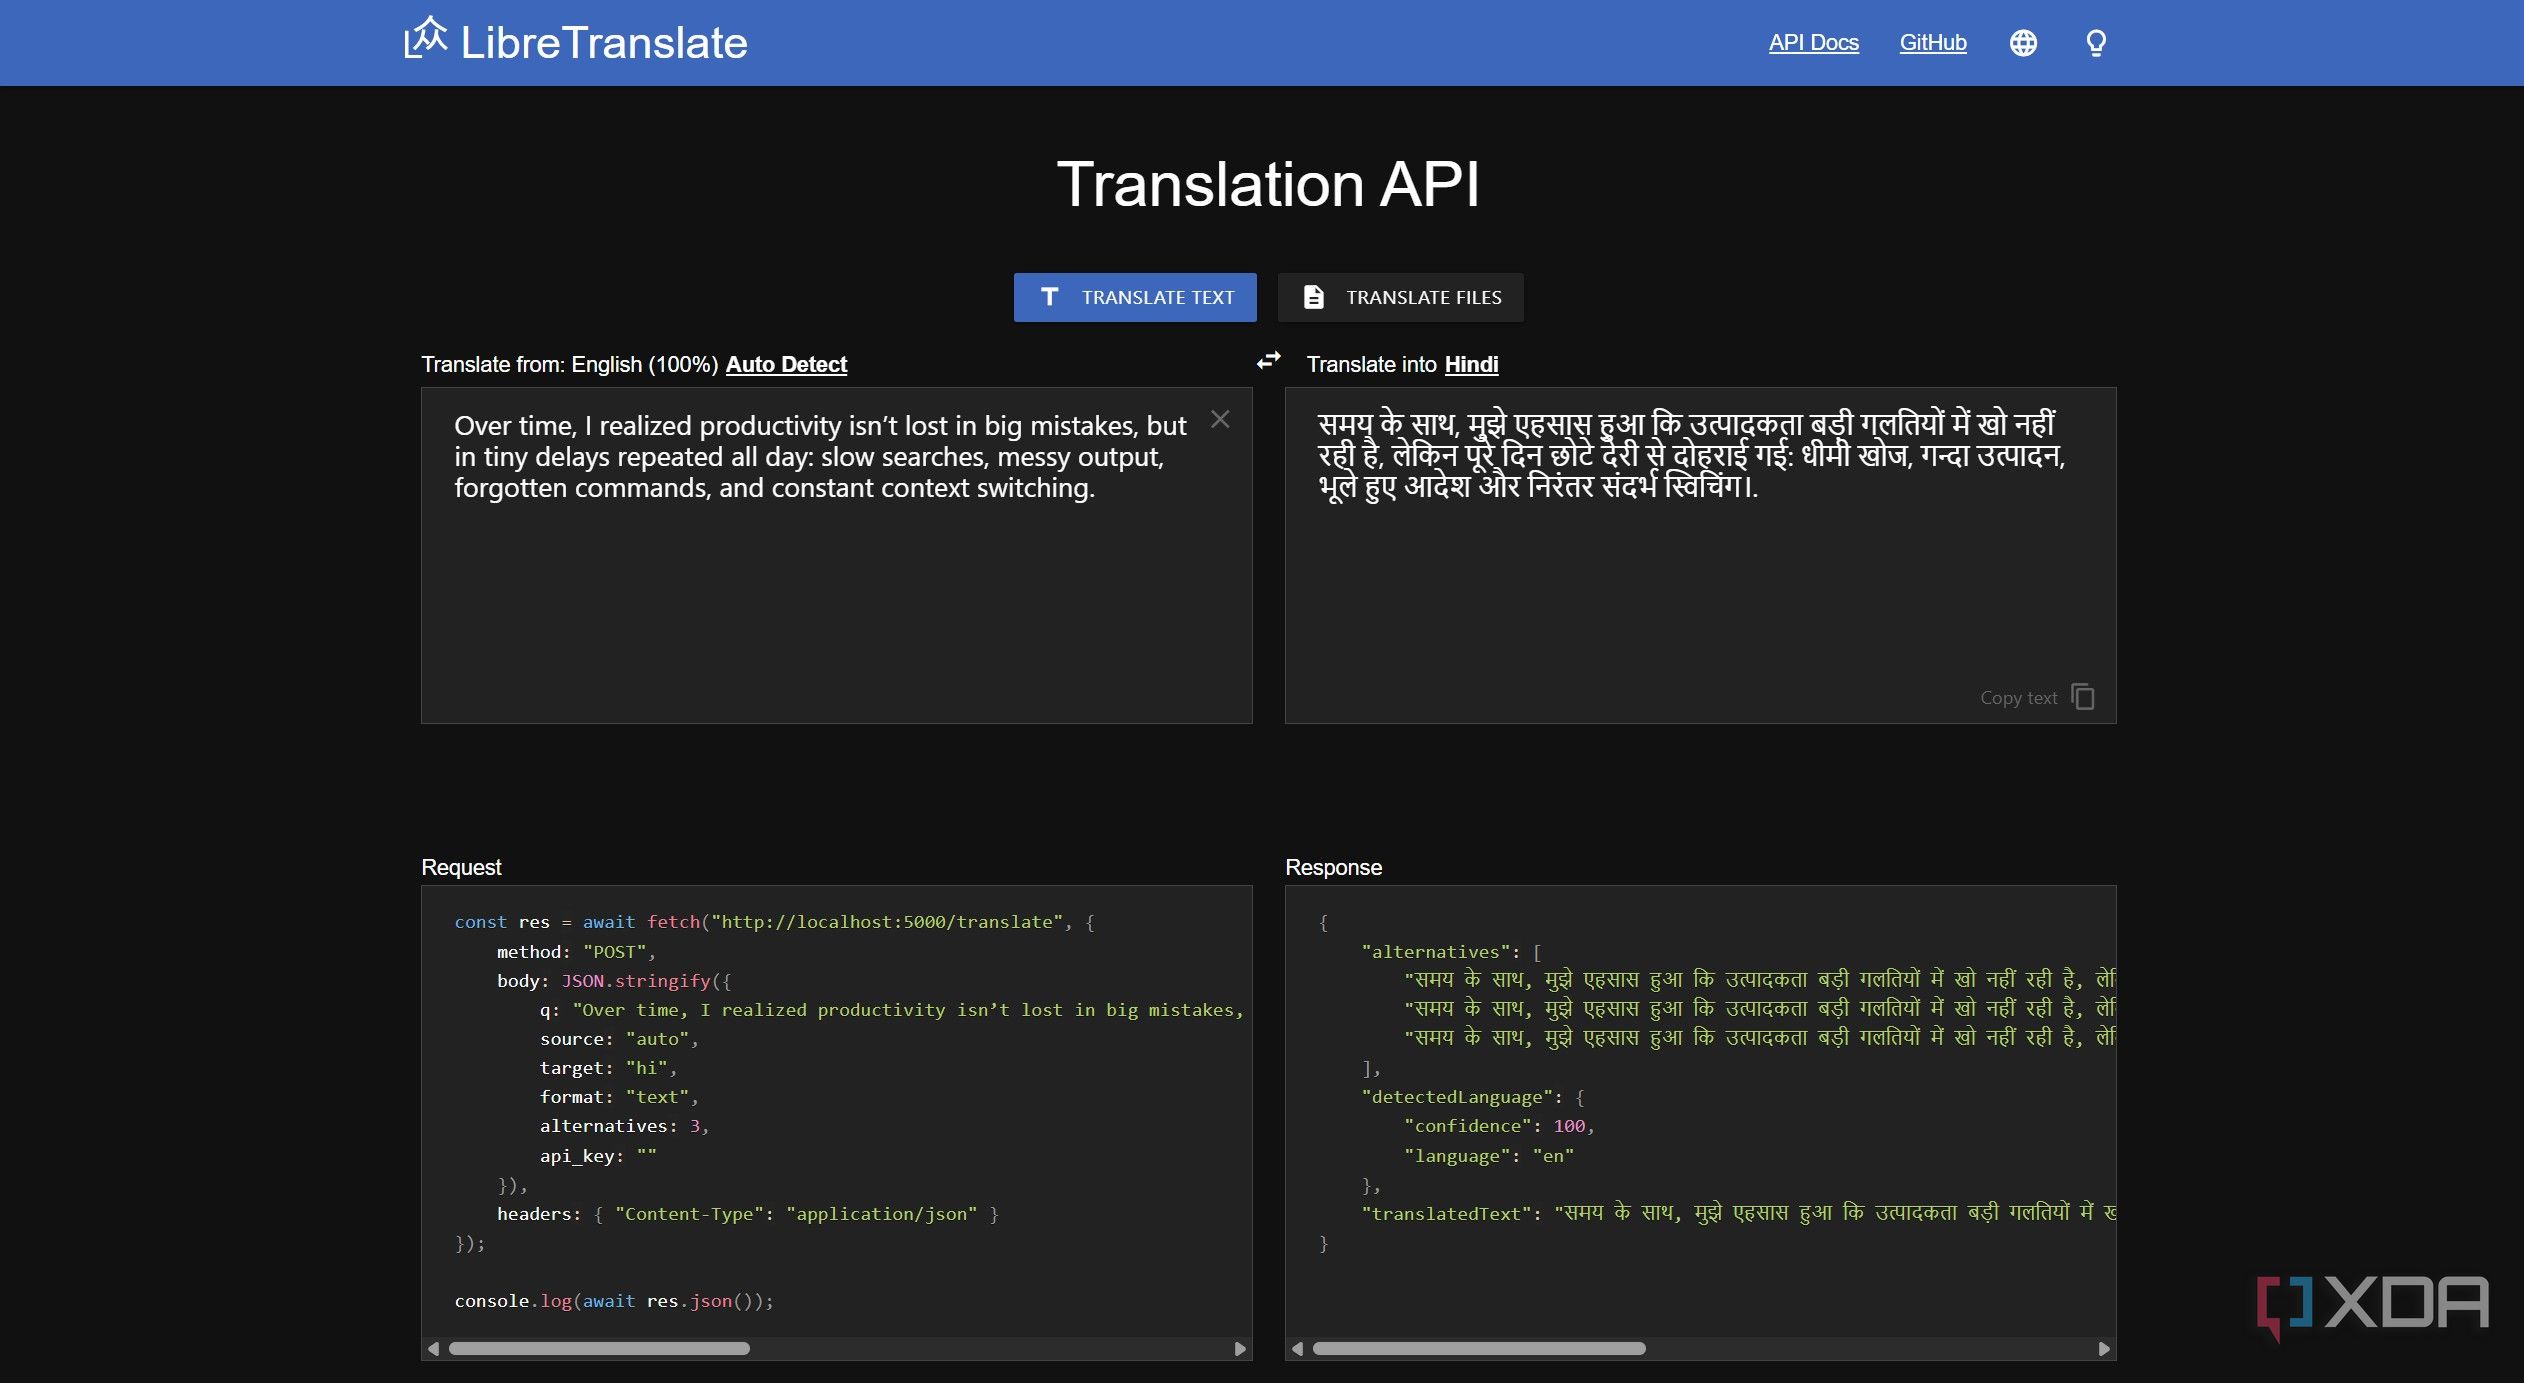2524x1383 pixels.
Task: Click the Response panel horizontal scrollbar thumb
Action: [1479, 1348]
